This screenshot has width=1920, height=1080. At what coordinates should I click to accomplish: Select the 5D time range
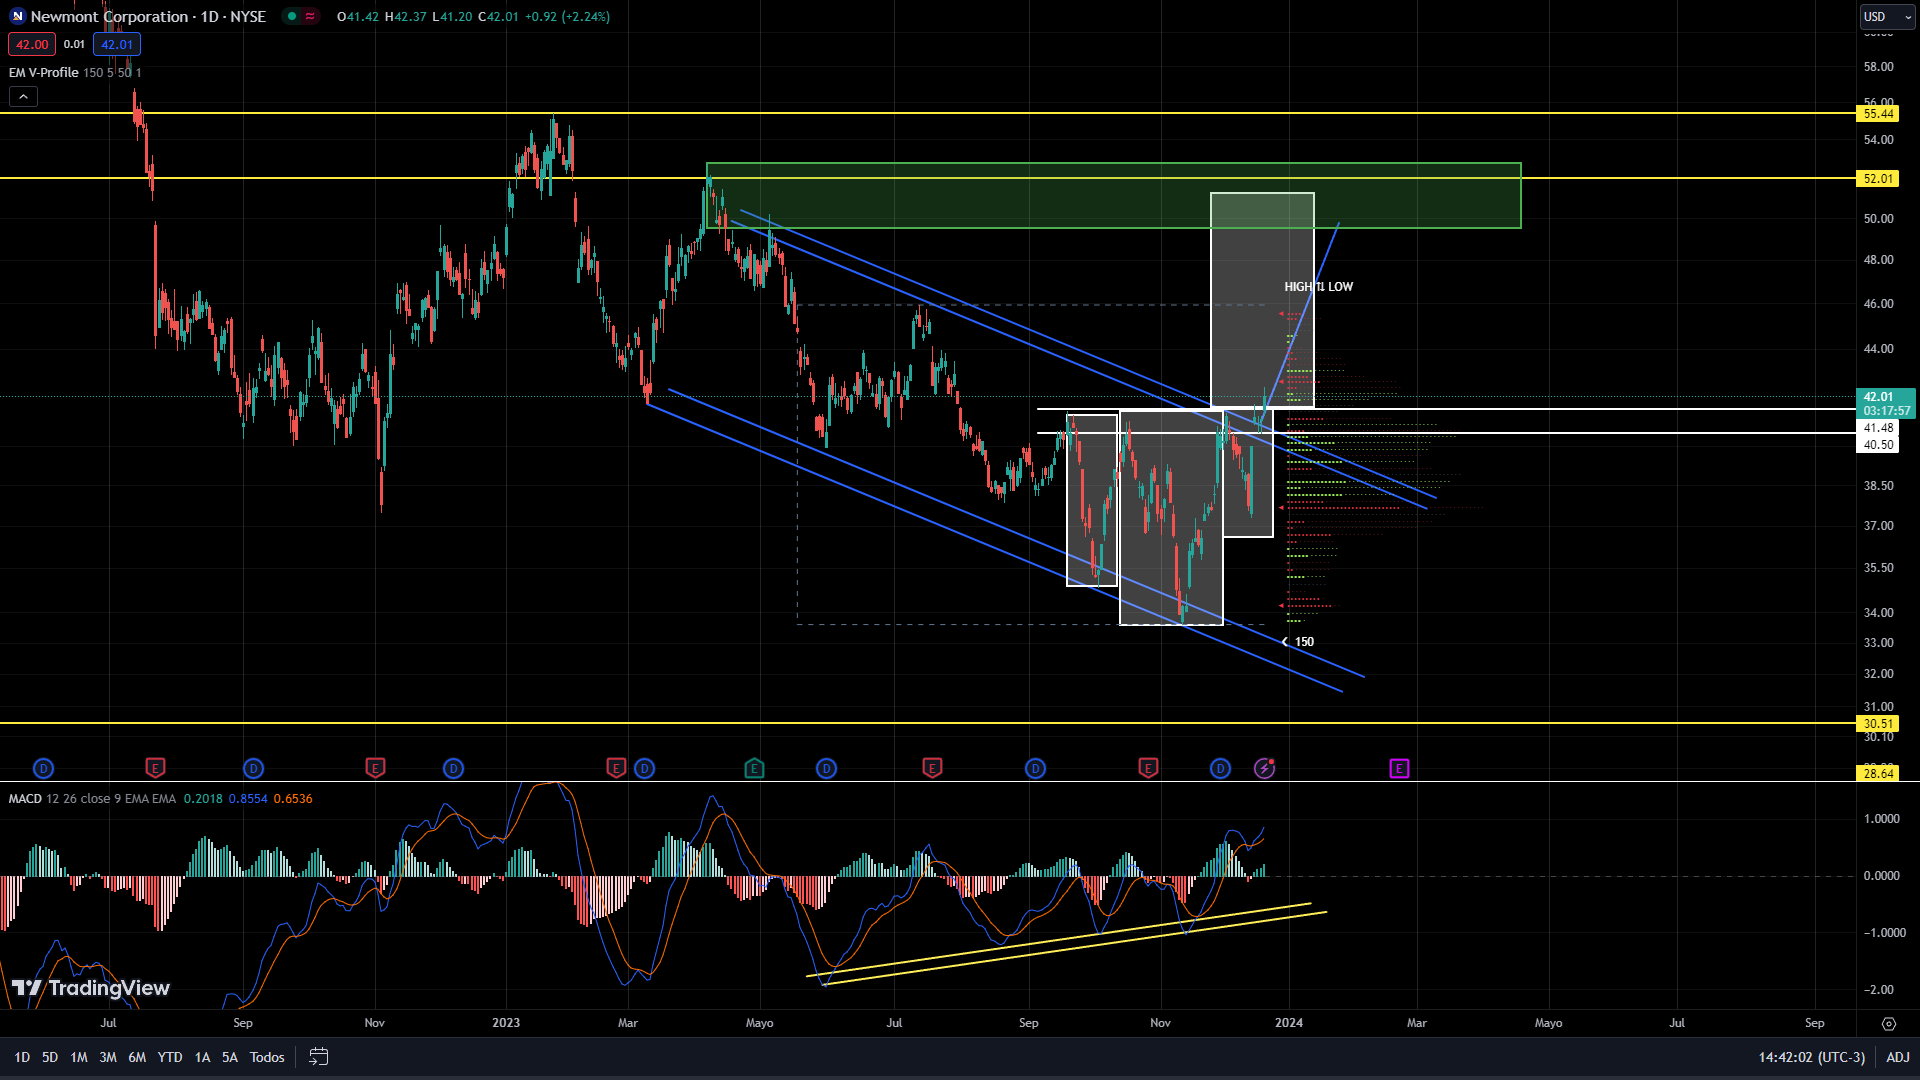coord(50,1057)
